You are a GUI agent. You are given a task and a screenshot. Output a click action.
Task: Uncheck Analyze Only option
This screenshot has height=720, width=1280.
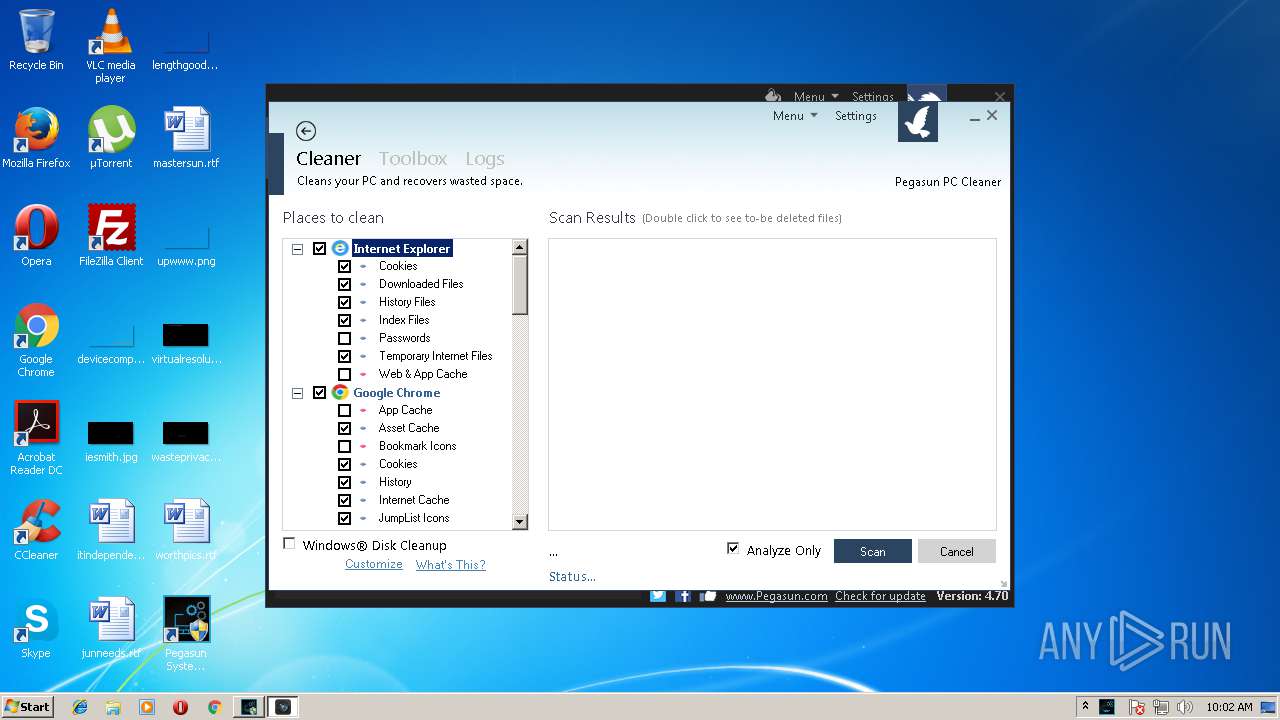tap(733, 548)
